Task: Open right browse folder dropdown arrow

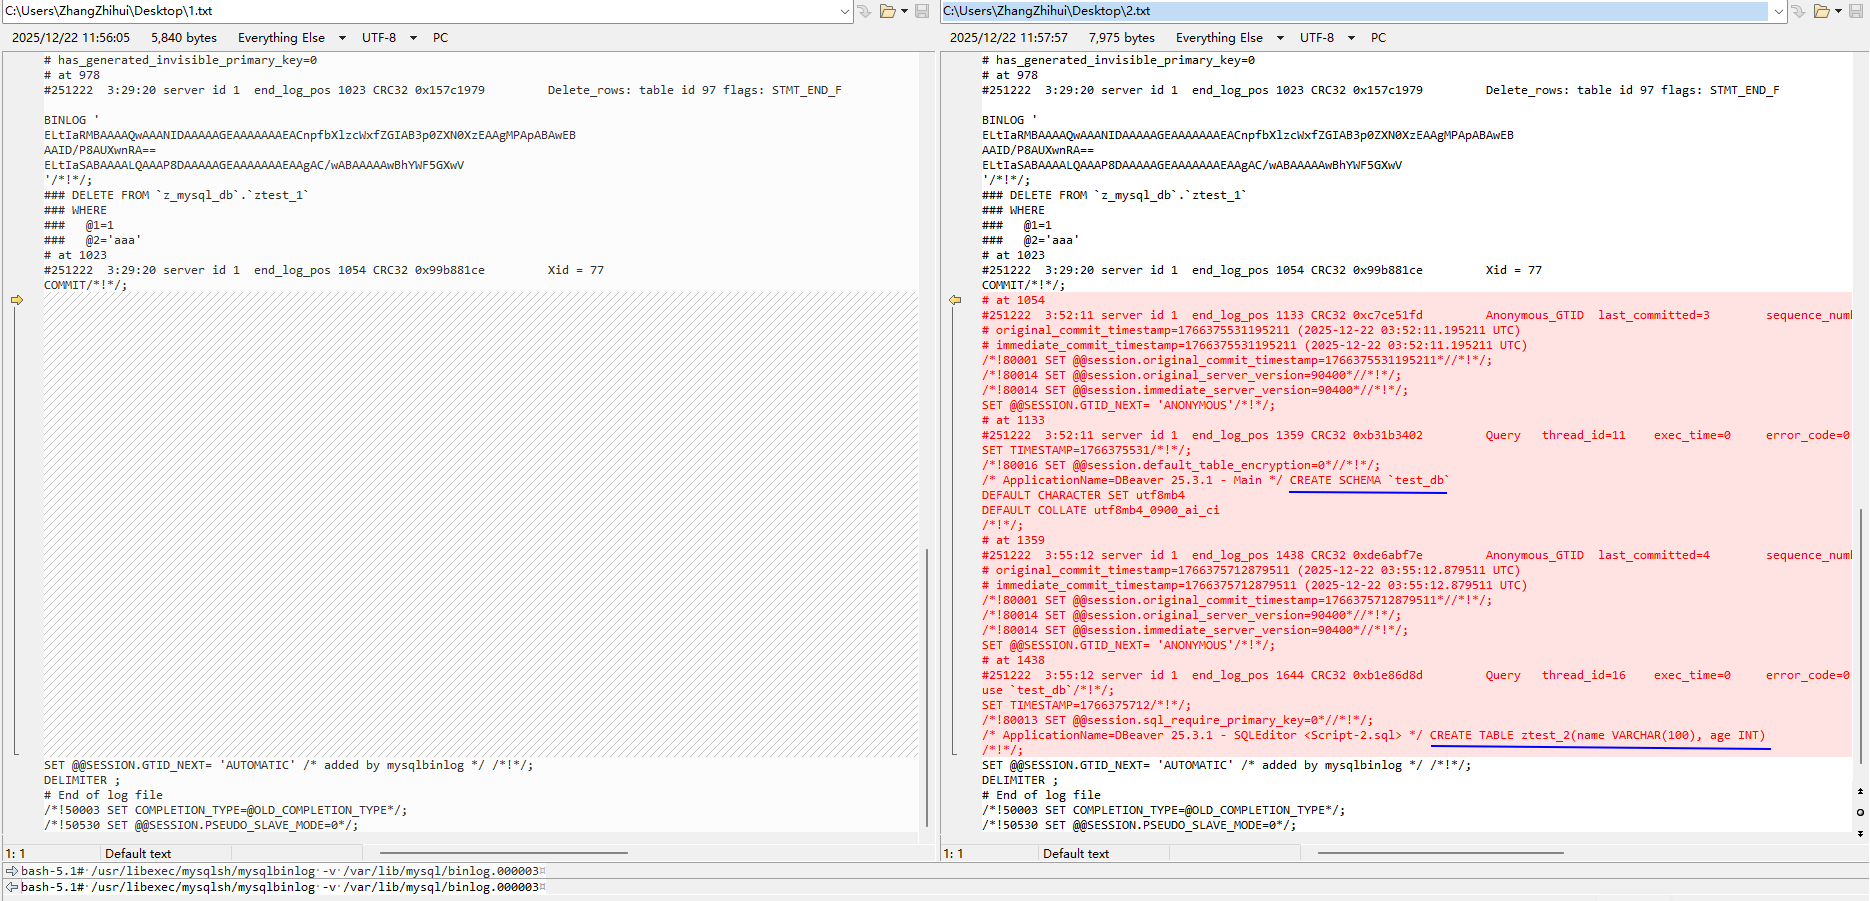Action: coord(1838,11)
